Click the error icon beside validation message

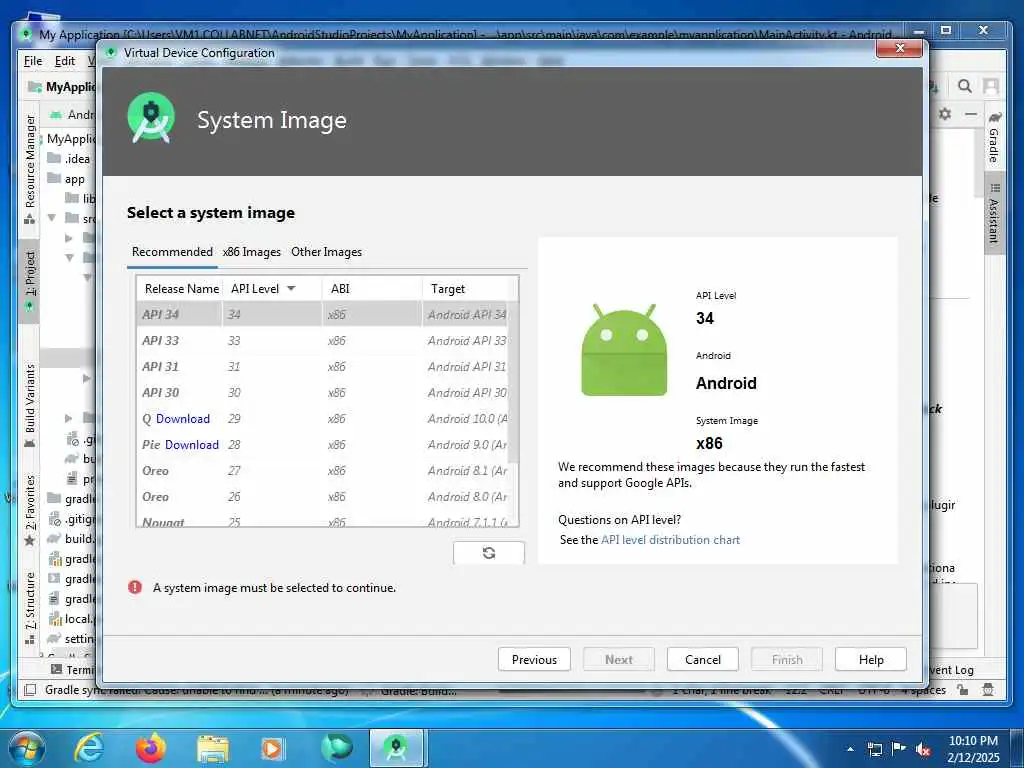135,587
